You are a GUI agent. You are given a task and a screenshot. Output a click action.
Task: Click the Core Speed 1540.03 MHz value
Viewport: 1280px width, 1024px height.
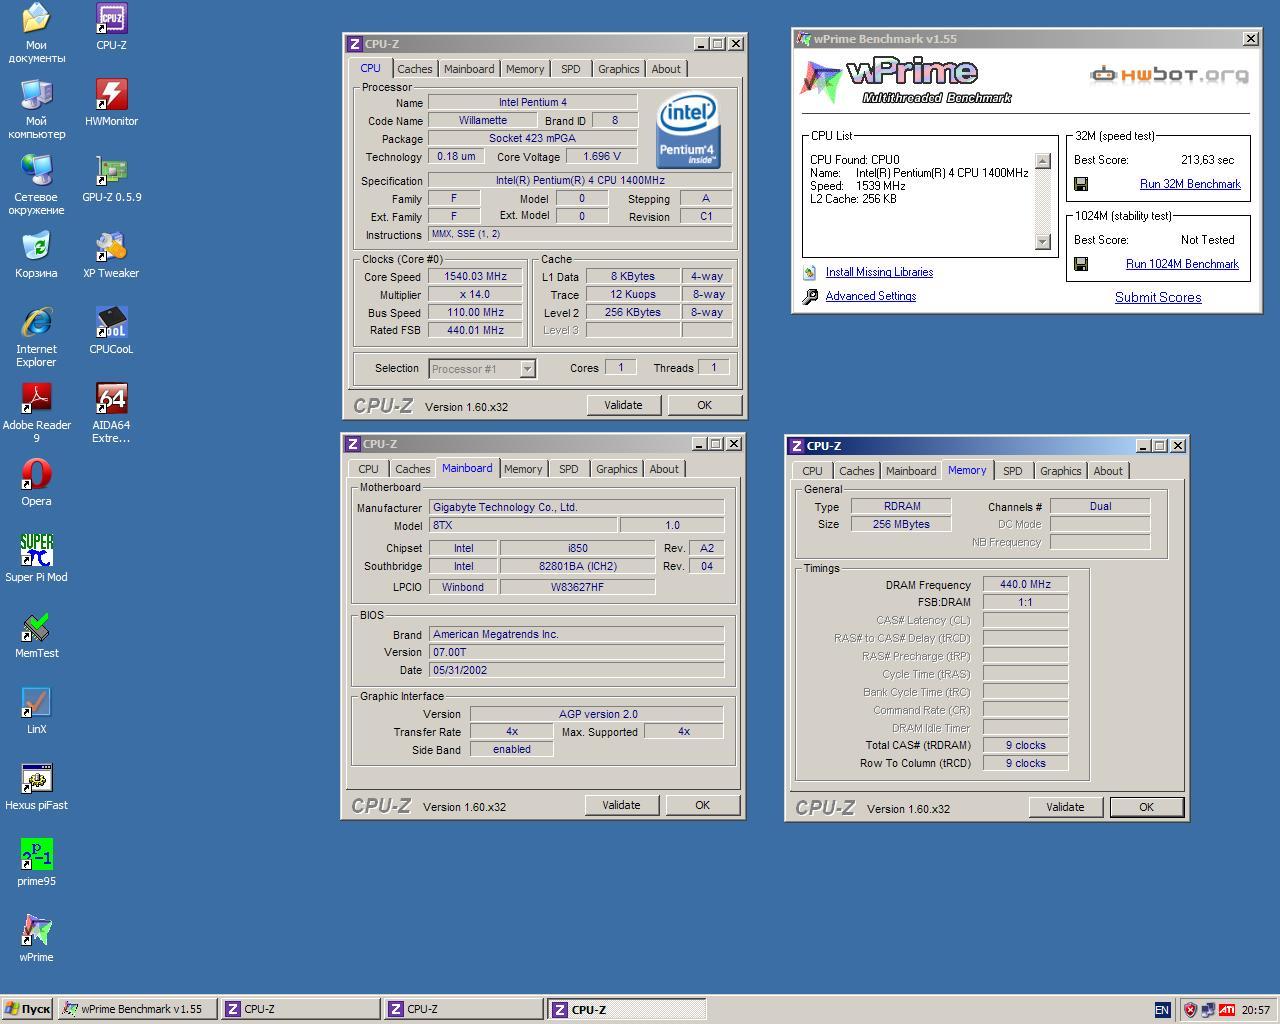(x=476, y=277)
